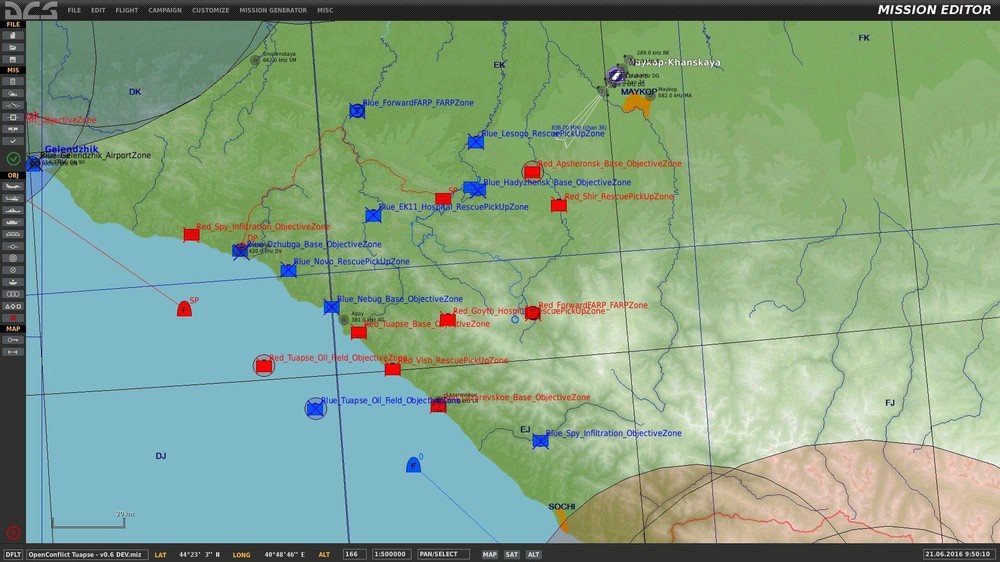Viewport: 1000px width, 562px height.
Task: Select the trigger zone concentric circle tool
Action: coord(13,258)
